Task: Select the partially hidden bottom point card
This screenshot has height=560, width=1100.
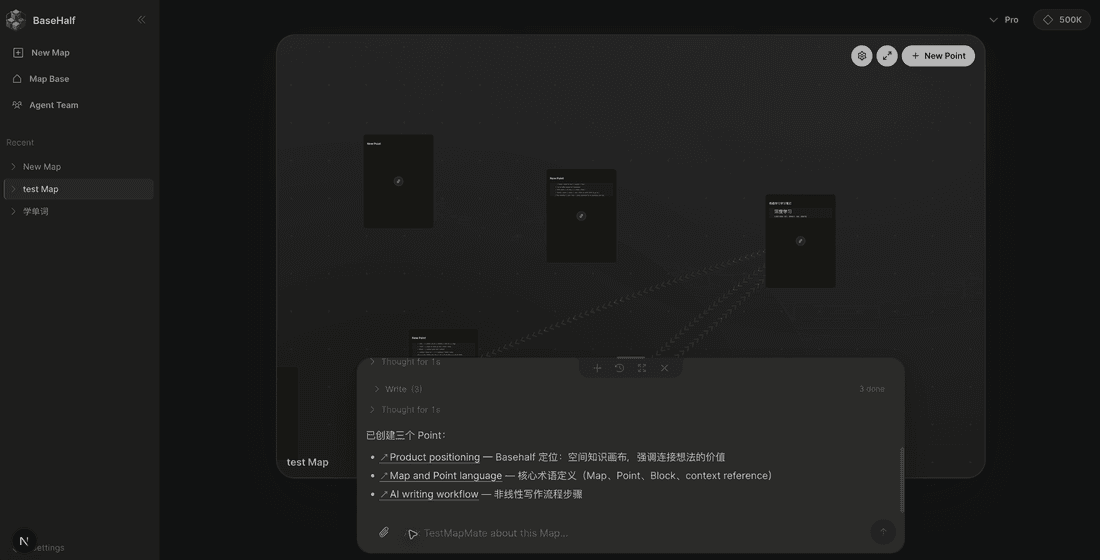Action: [443, 343]
